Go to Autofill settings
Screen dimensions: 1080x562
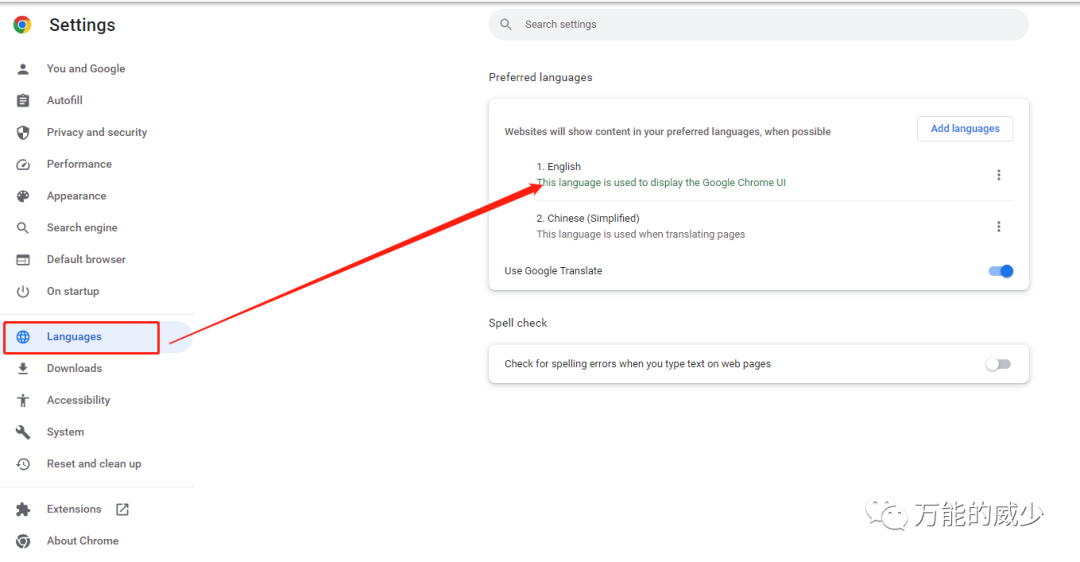click(65, 101)
